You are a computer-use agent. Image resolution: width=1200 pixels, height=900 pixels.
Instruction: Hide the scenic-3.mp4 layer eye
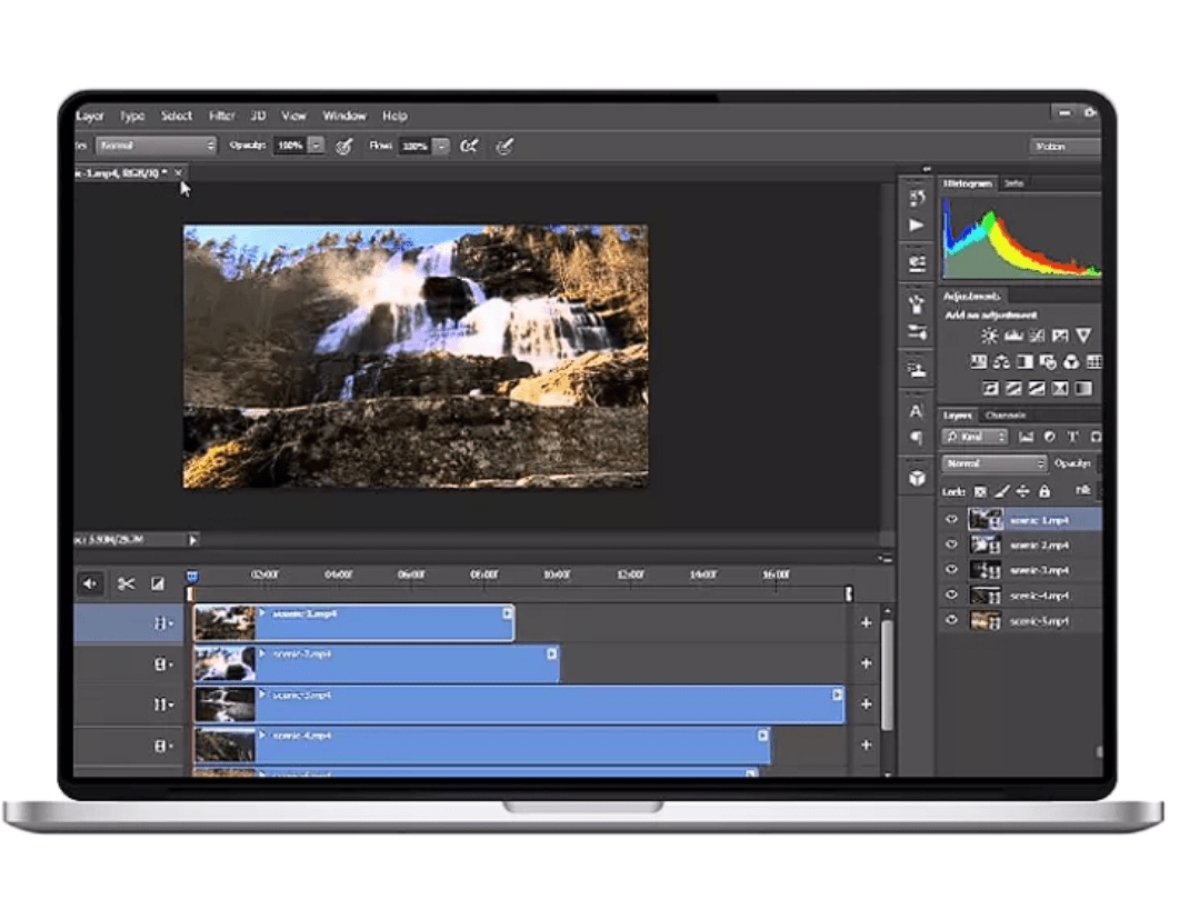tap(951, 570)
